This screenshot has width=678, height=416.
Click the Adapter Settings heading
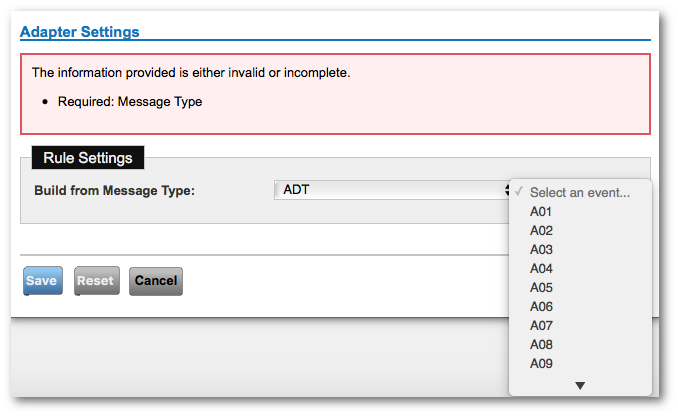pyautogui.click(x=80, y=32)
